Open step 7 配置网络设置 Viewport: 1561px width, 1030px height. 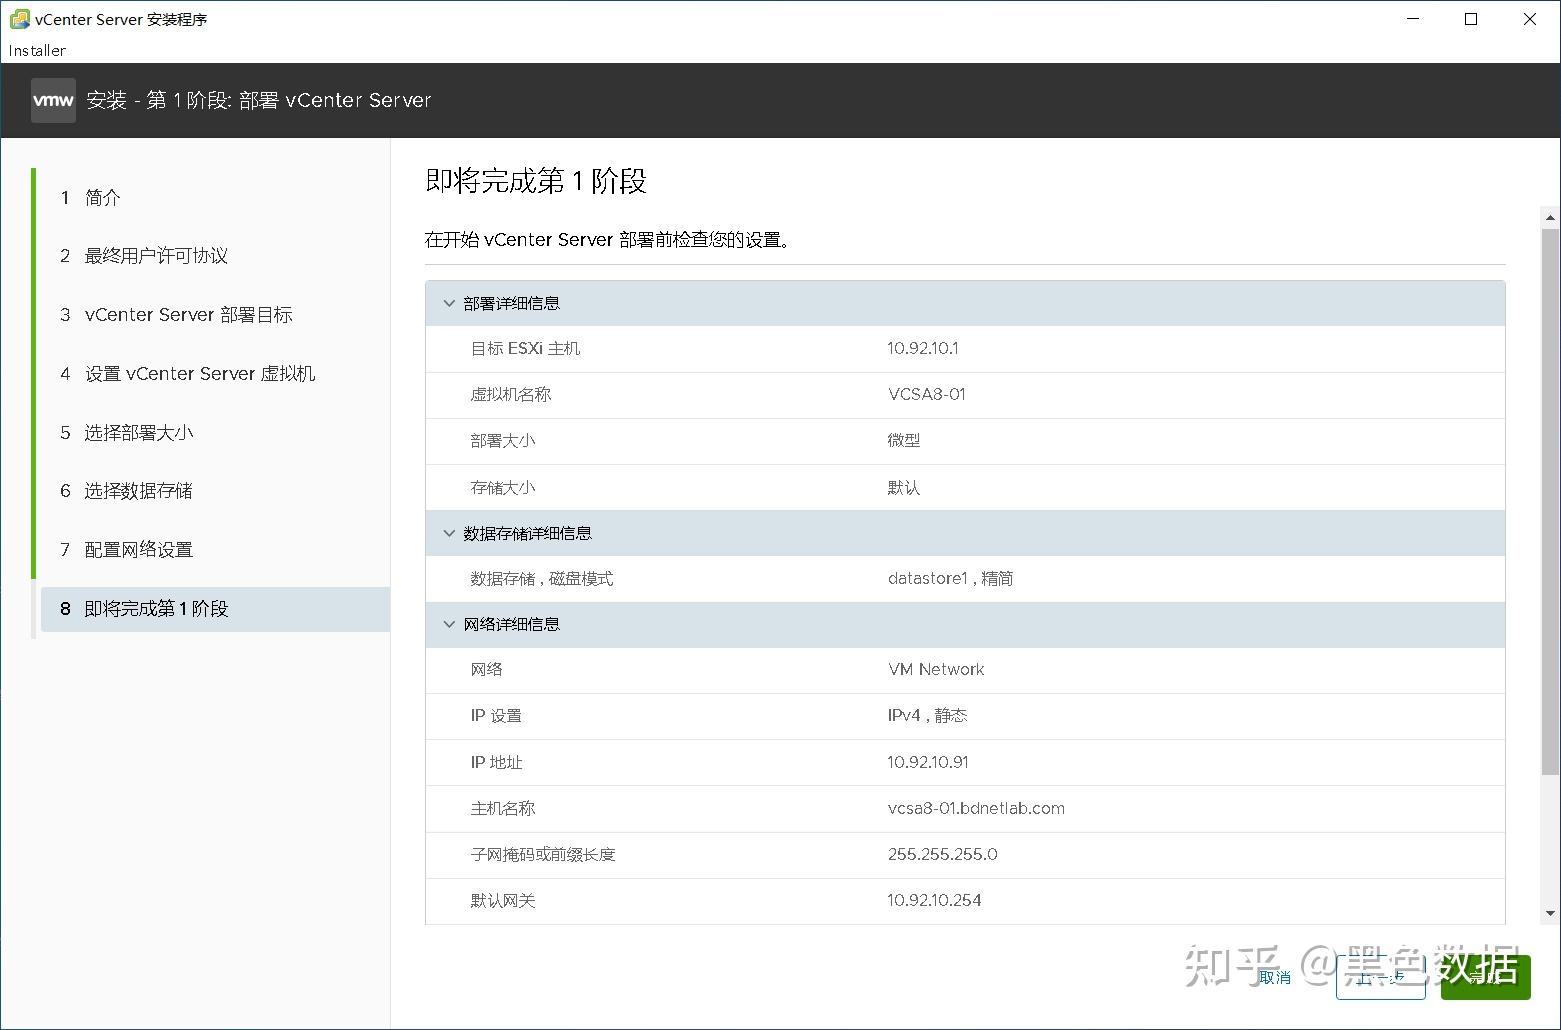(135, 549)
